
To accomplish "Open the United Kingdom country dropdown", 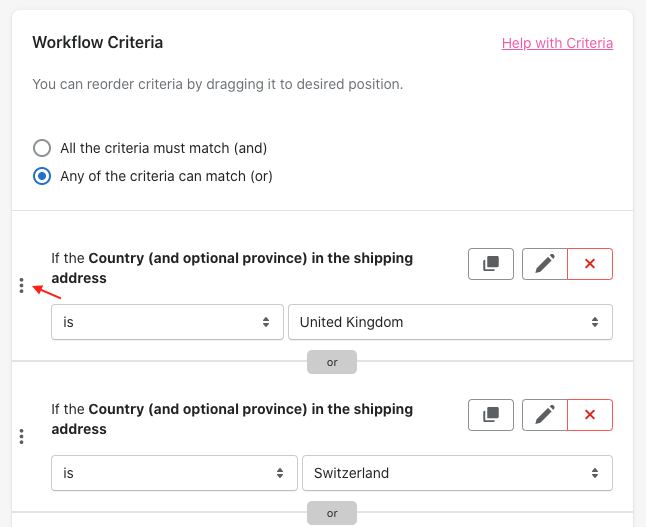I will [450, 322].
